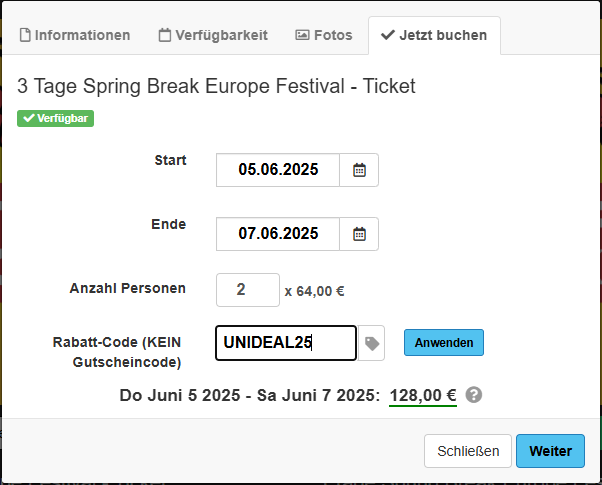Click the question mark help icon
This screenshot has height=485, width=602.
pyautogui.click(x=474, y=395)
